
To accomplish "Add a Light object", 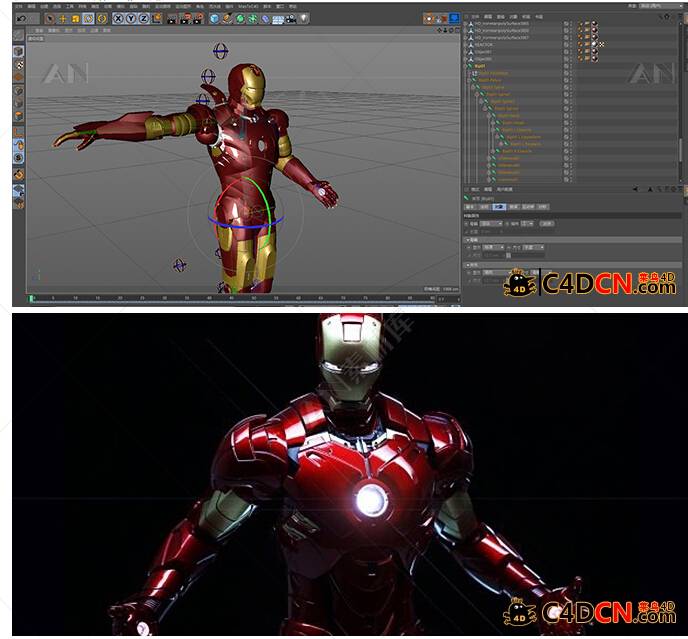I will tap(304, 18).
